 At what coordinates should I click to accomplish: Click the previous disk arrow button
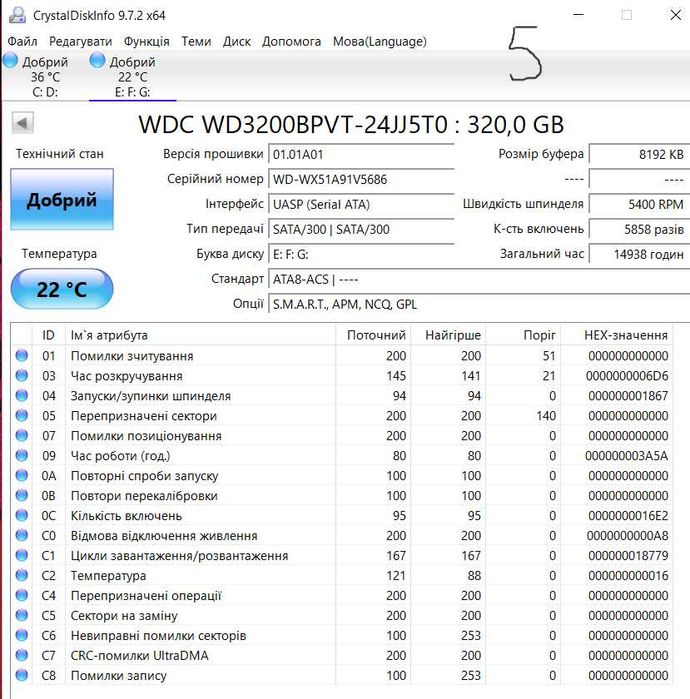coord(22,122)
